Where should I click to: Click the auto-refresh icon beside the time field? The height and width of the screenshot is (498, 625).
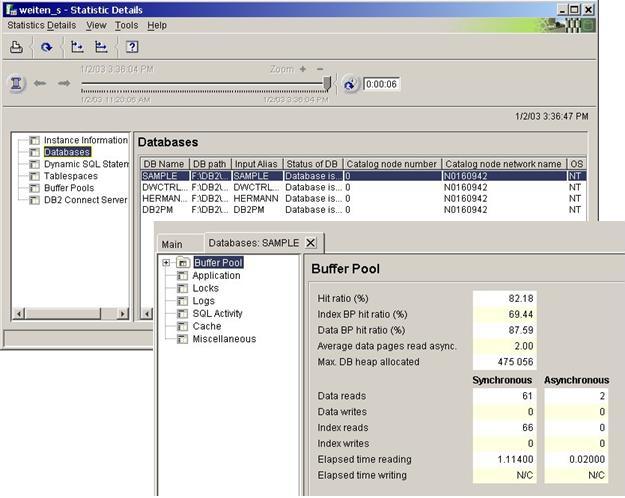pos(350,84)
